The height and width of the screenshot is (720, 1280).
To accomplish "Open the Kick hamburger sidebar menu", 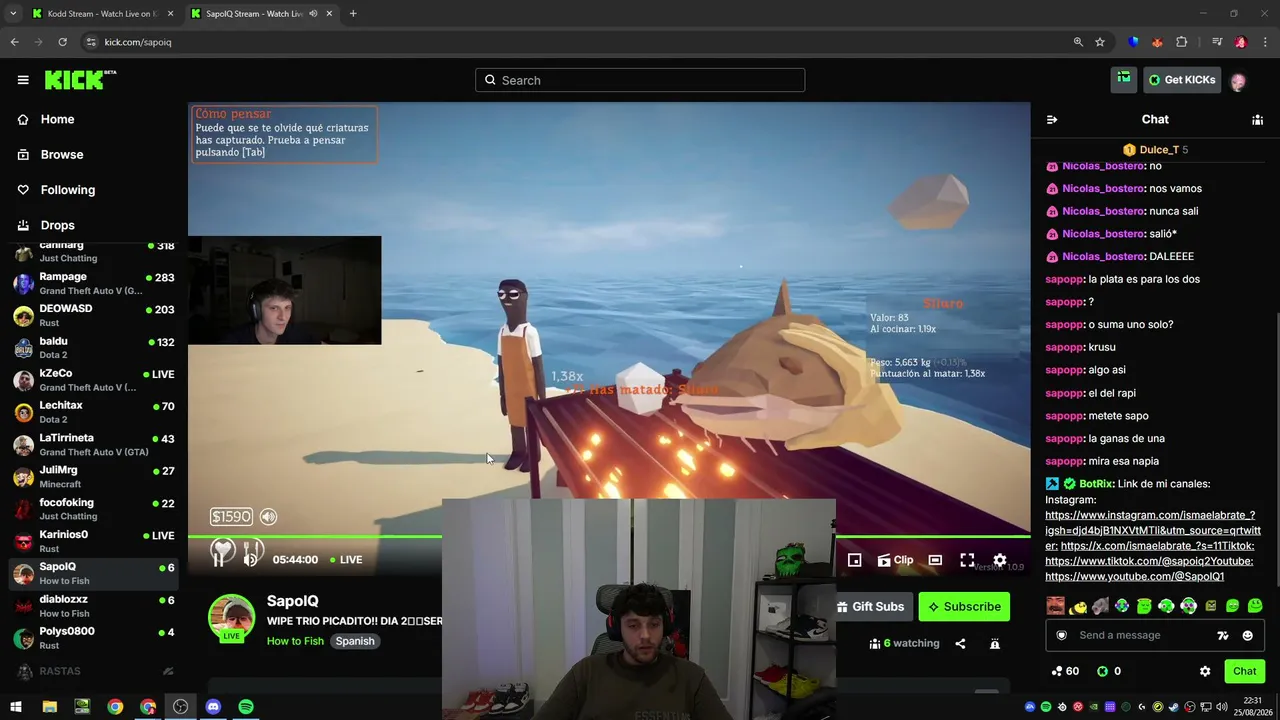I will (23, 80).
